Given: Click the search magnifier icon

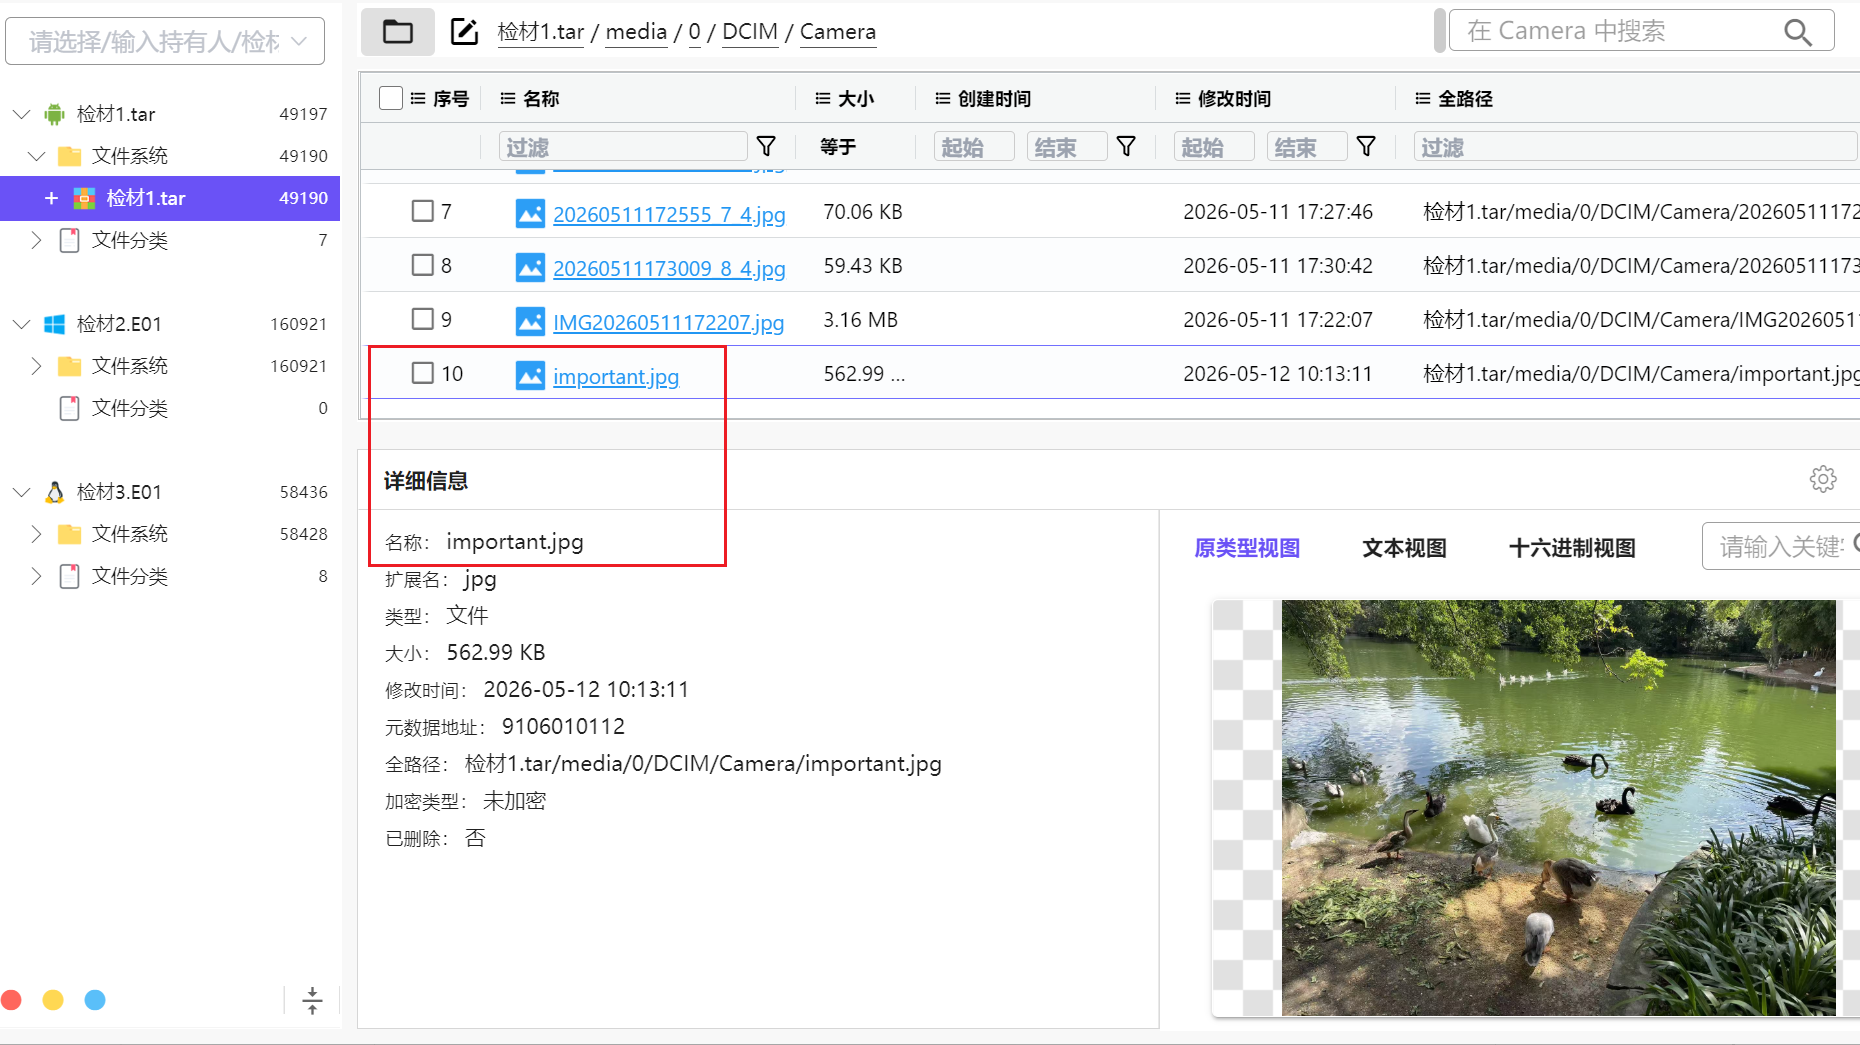Looking at the screenshot, I should click(1797, 32).
